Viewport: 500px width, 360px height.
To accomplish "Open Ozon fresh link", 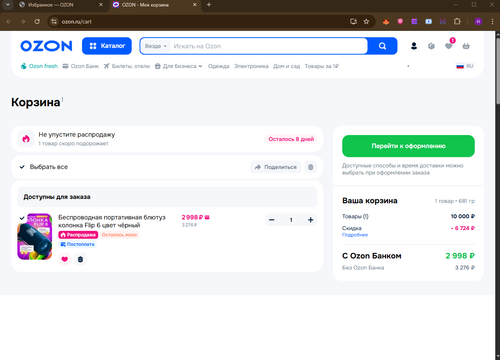I will (39, 66).
